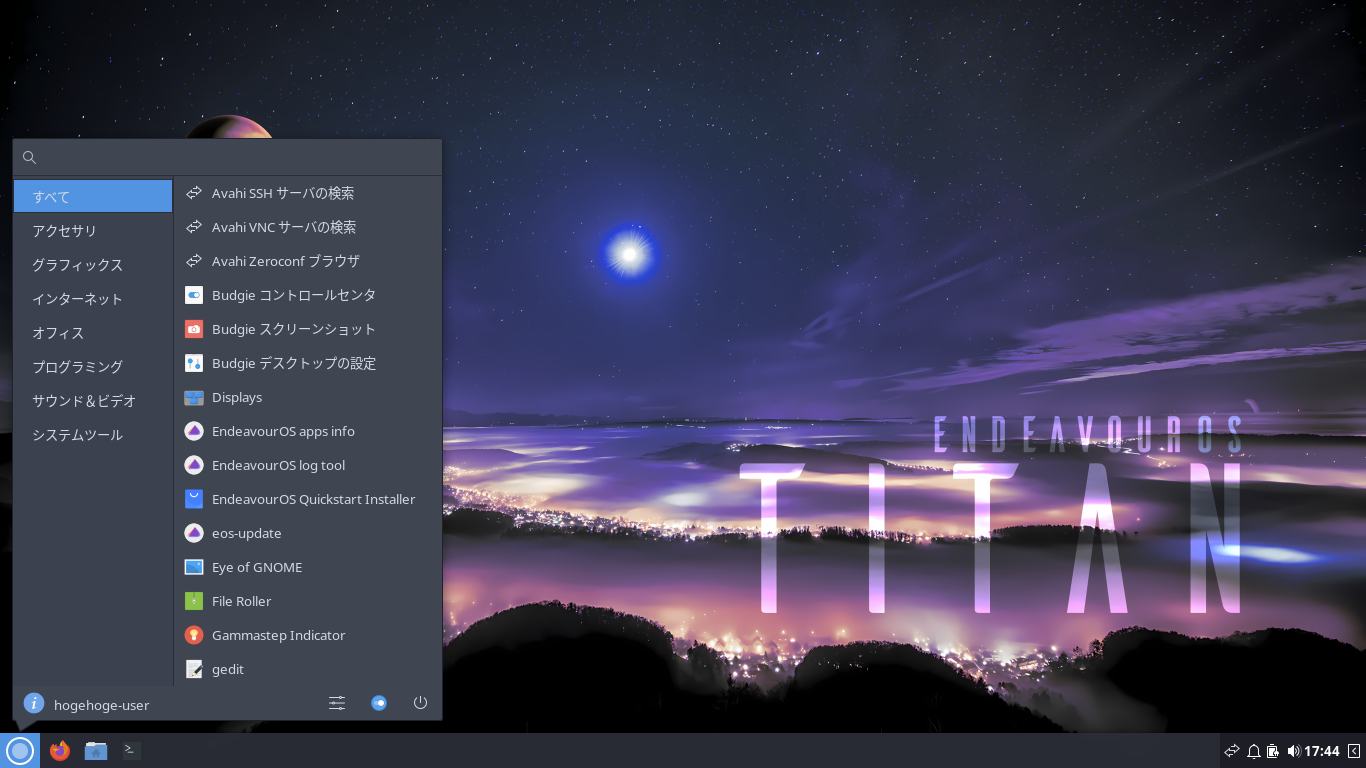Select the すべて category

[93, 196]
